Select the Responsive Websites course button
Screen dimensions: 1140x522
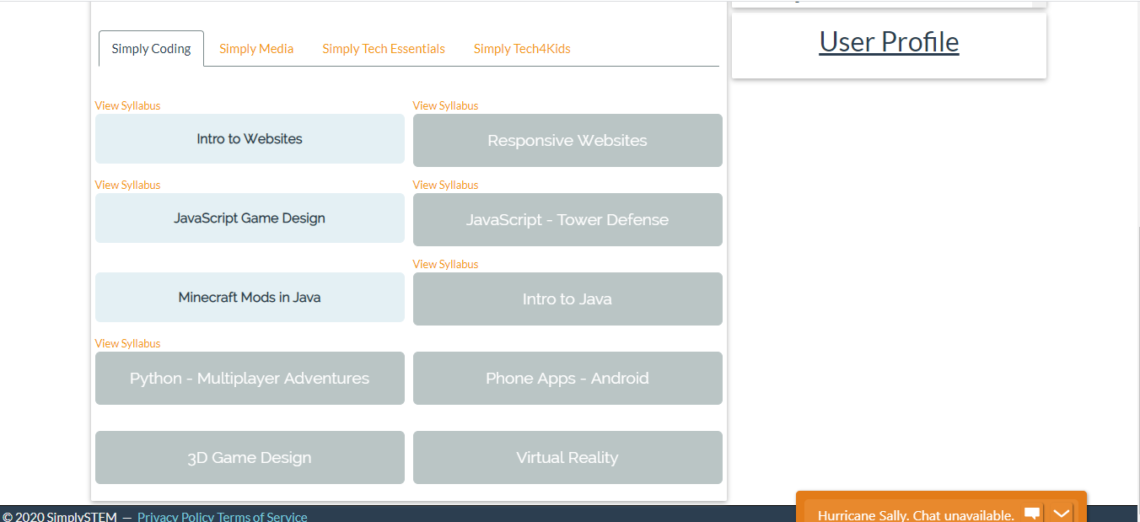[x=568, y=140]
